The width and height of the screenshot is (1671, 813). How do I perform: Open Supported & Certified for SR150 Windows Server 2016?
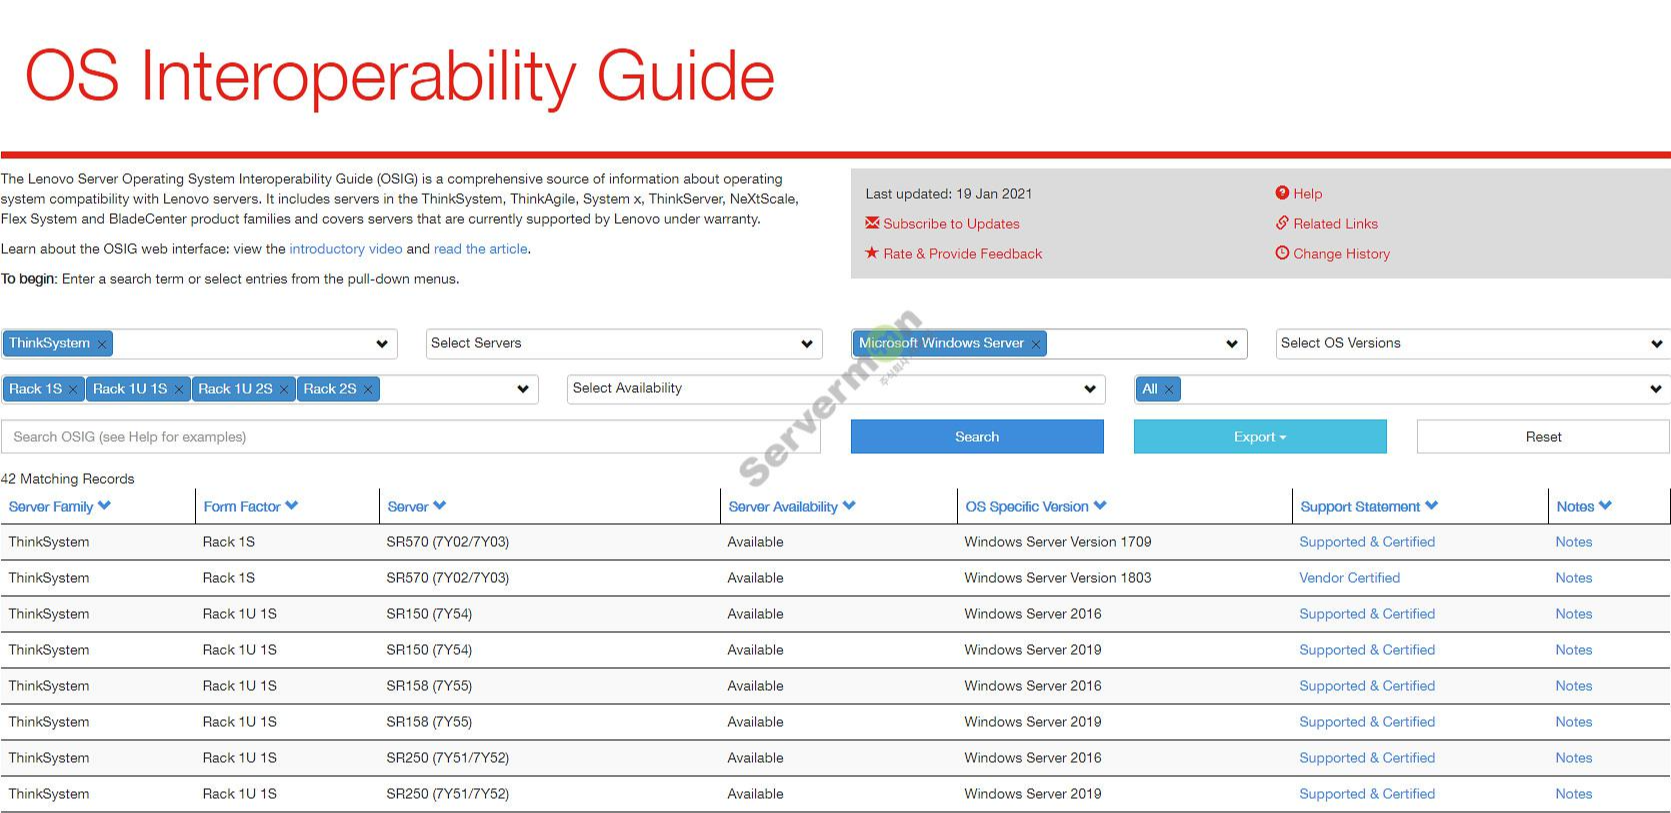point(1367,614)
